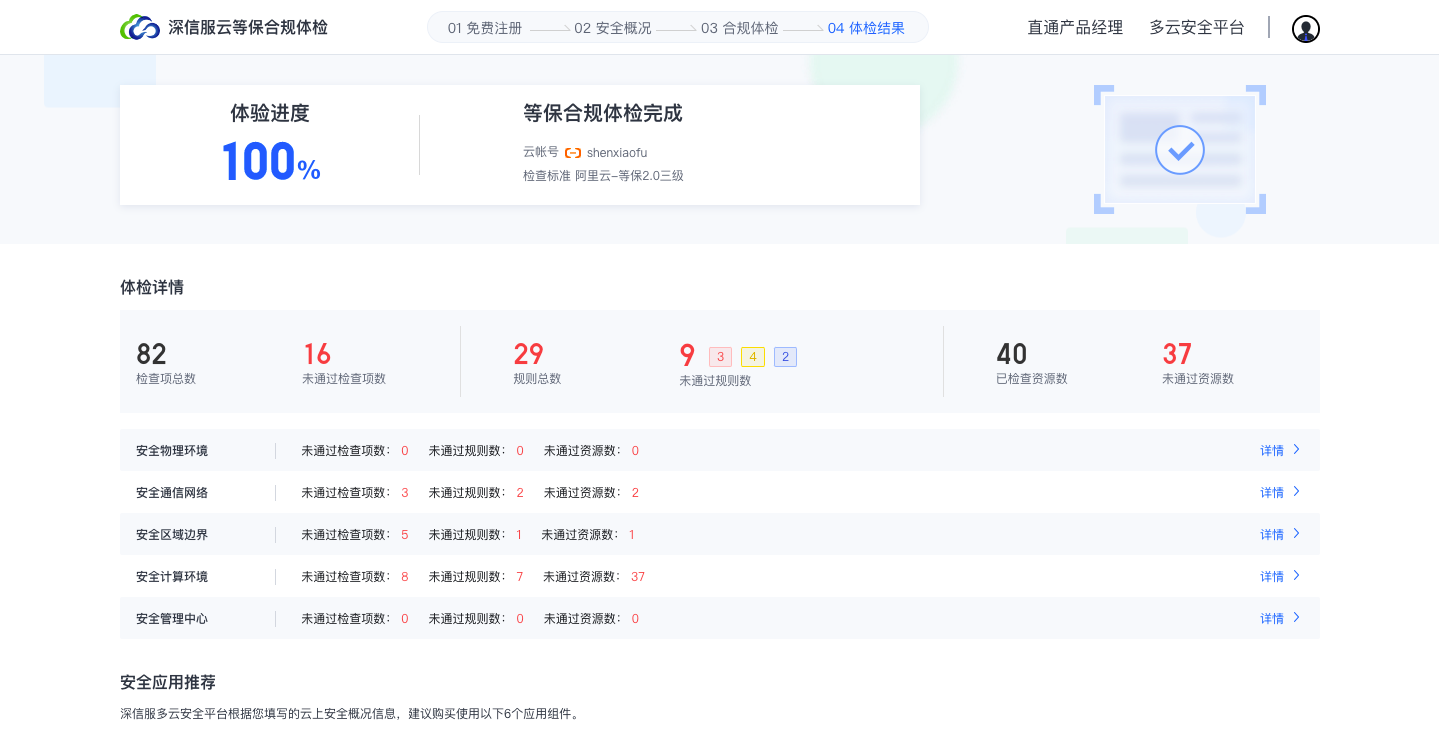Go to step 01 免费注册

[485, 28]
